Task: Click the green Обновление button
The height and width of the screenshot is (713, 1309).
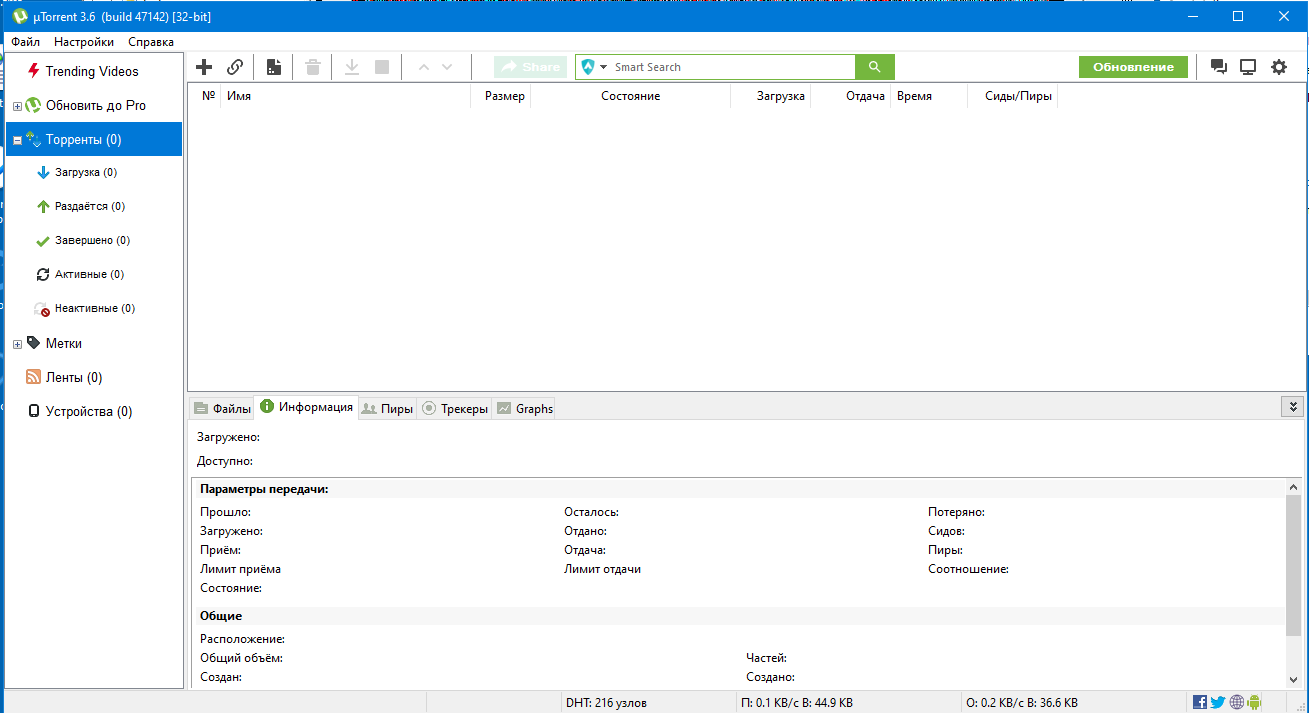Action: coord(1132,67)
